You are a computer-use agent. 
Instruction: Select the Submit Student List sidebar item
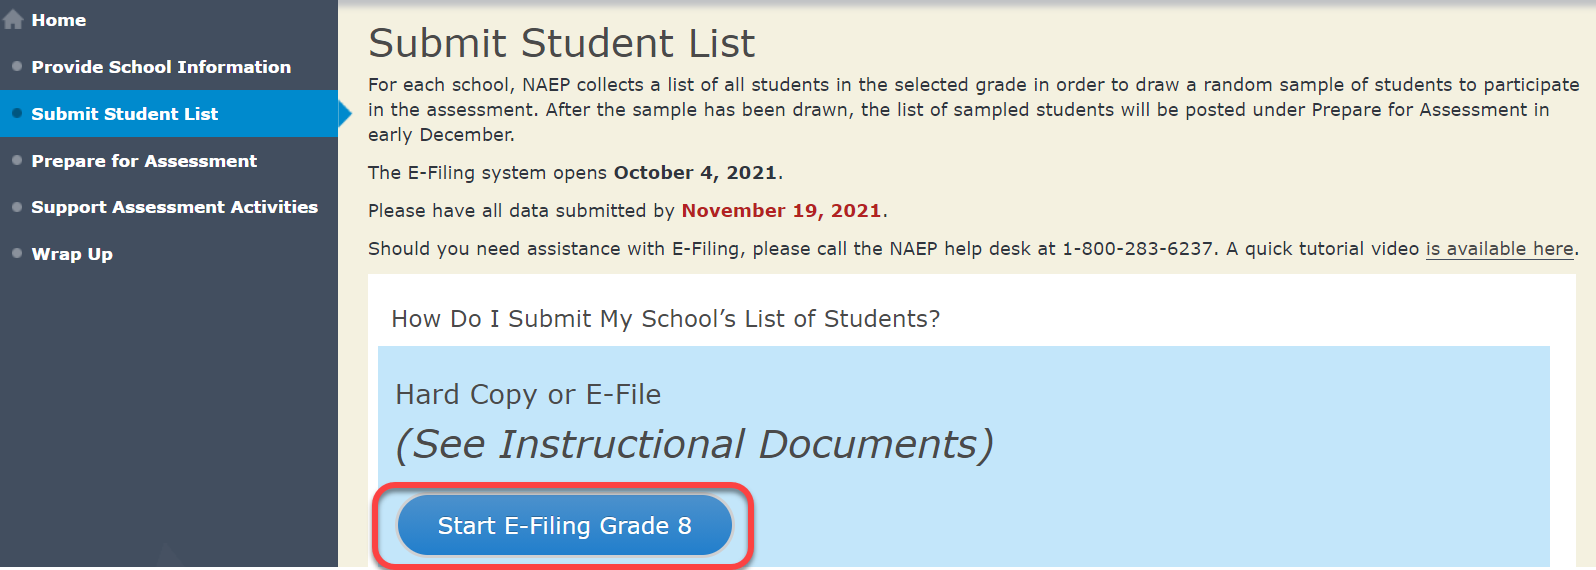point(124,114)
